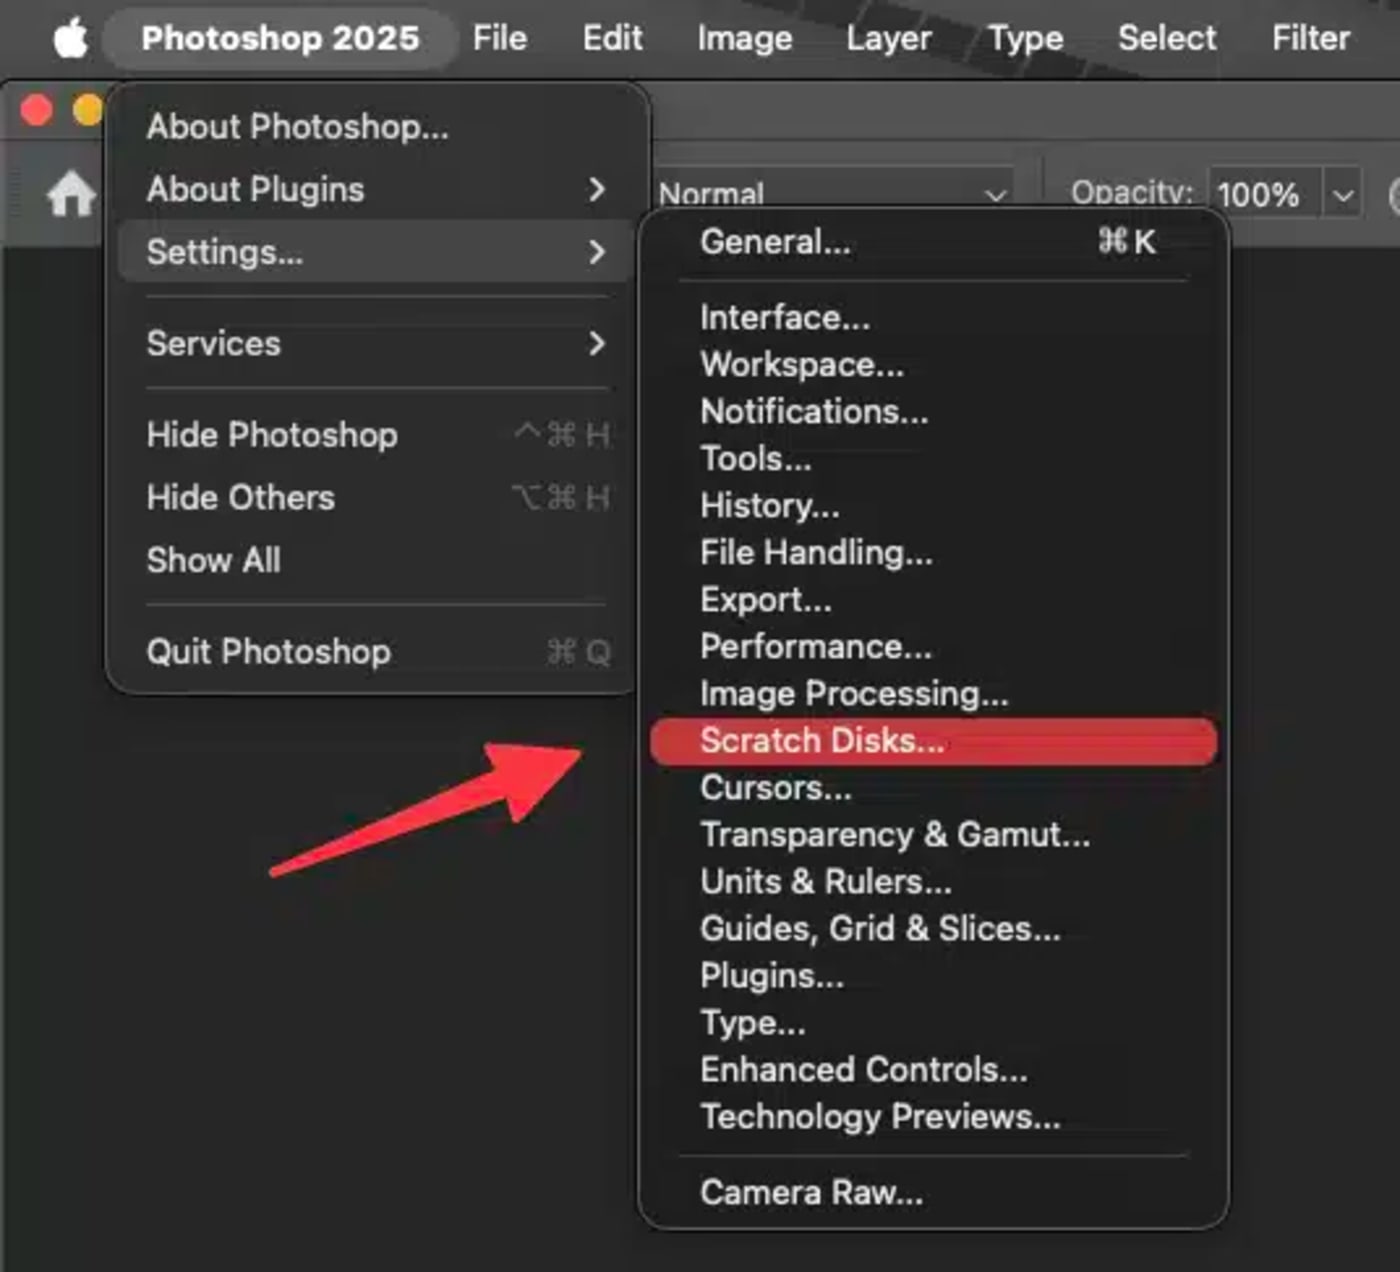
Task: Click the Apple logo menu
Action: click(x=70, y=39)
